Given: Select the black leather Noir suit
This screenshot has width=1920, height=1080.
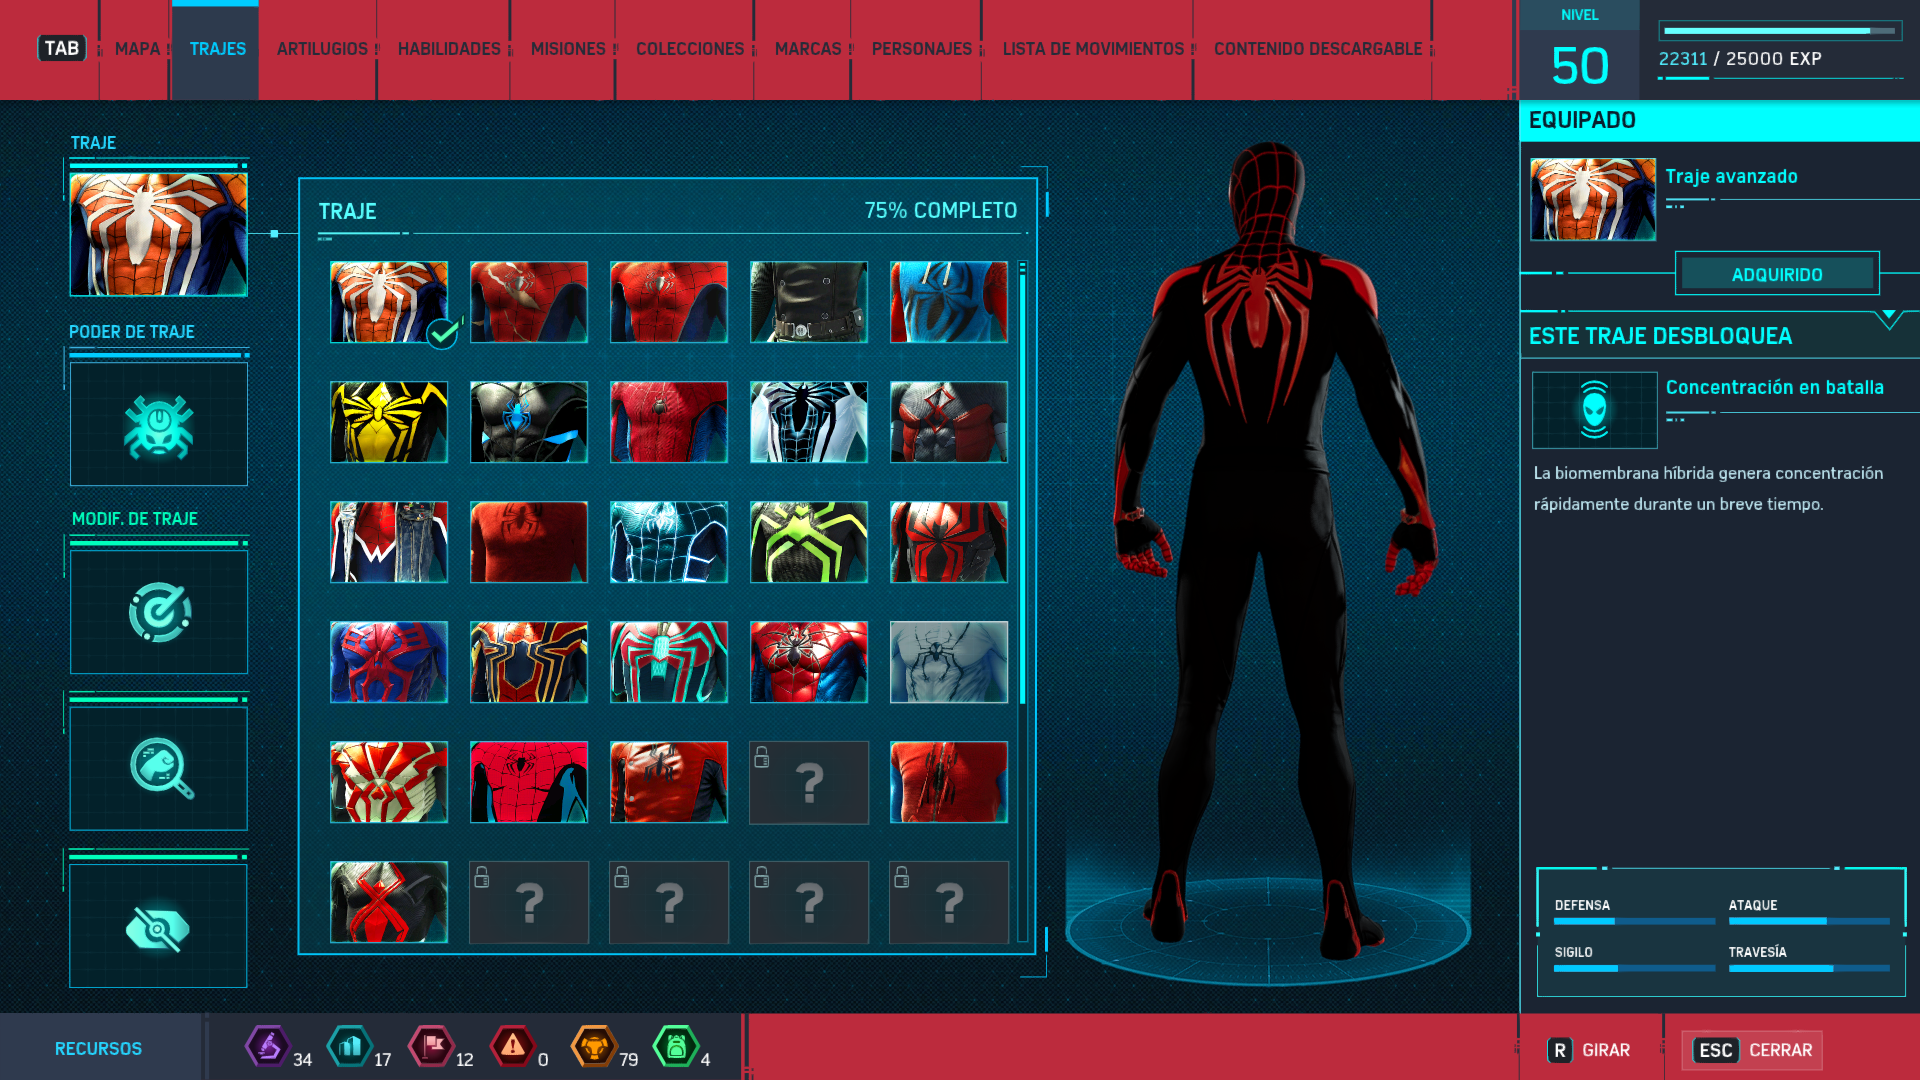Looking at the screenshot, I should click(x=809, y=302).
